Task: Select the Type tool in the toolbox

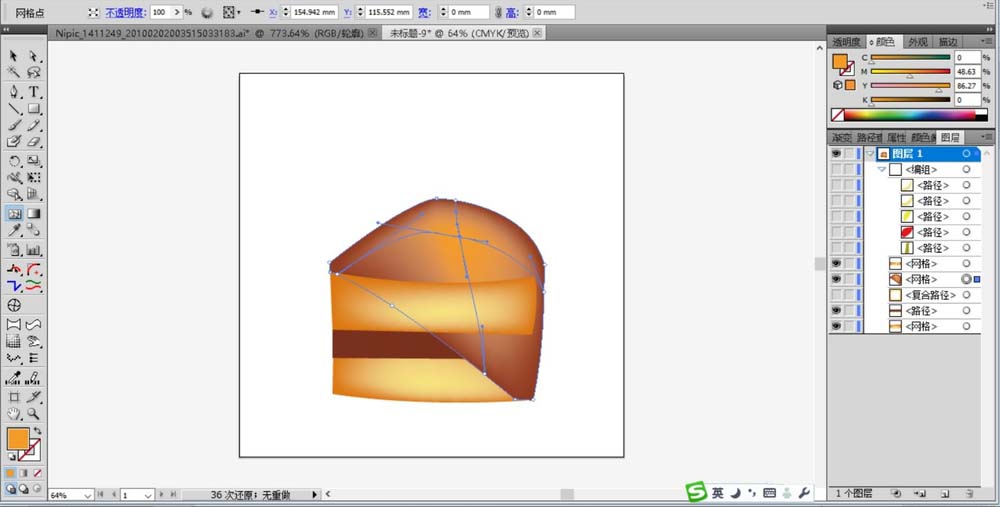Action: (x=34, y=91)
